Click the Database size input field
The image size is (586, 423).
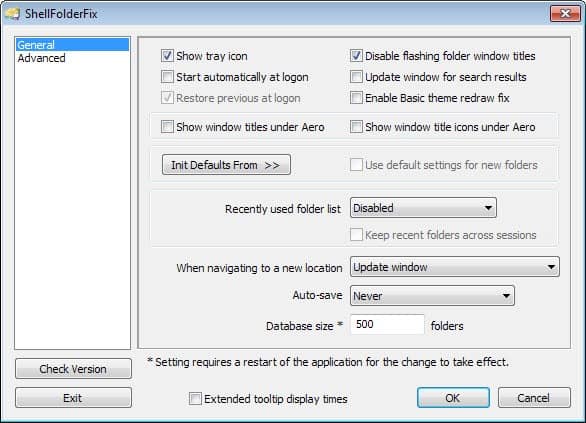point(387,324)
